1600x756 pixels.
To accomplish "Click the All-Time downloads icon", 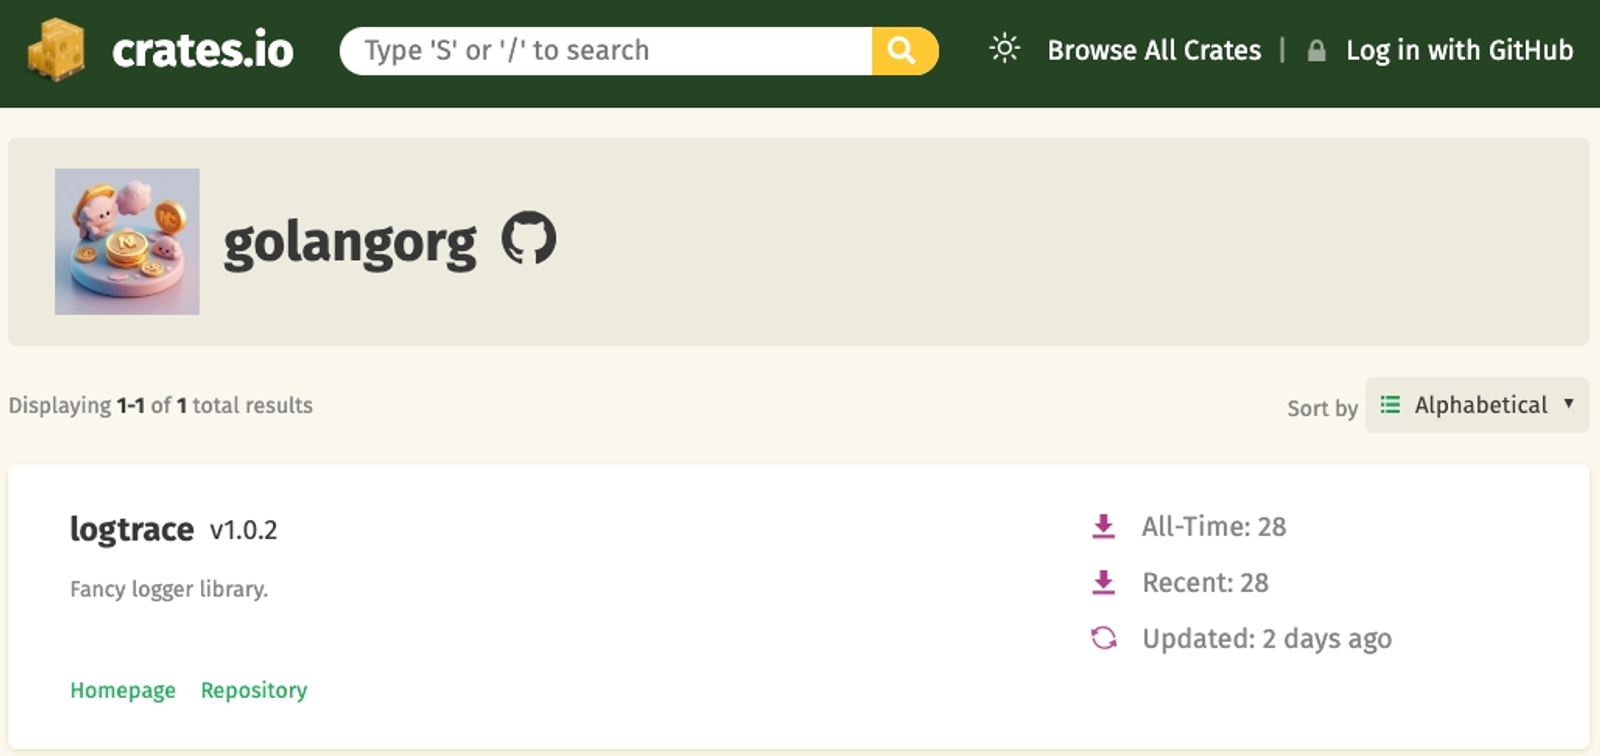I will [x=1103, y=526].
